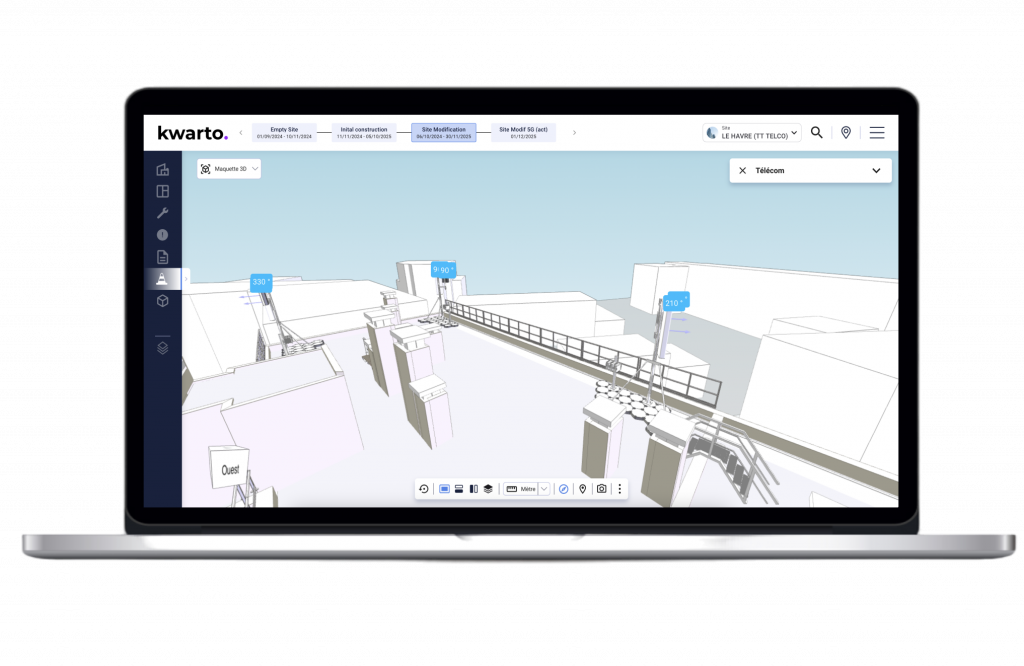Open the documents icon in sidebar
This screenshot has height=666, width=1024.
tap(162, 257)
